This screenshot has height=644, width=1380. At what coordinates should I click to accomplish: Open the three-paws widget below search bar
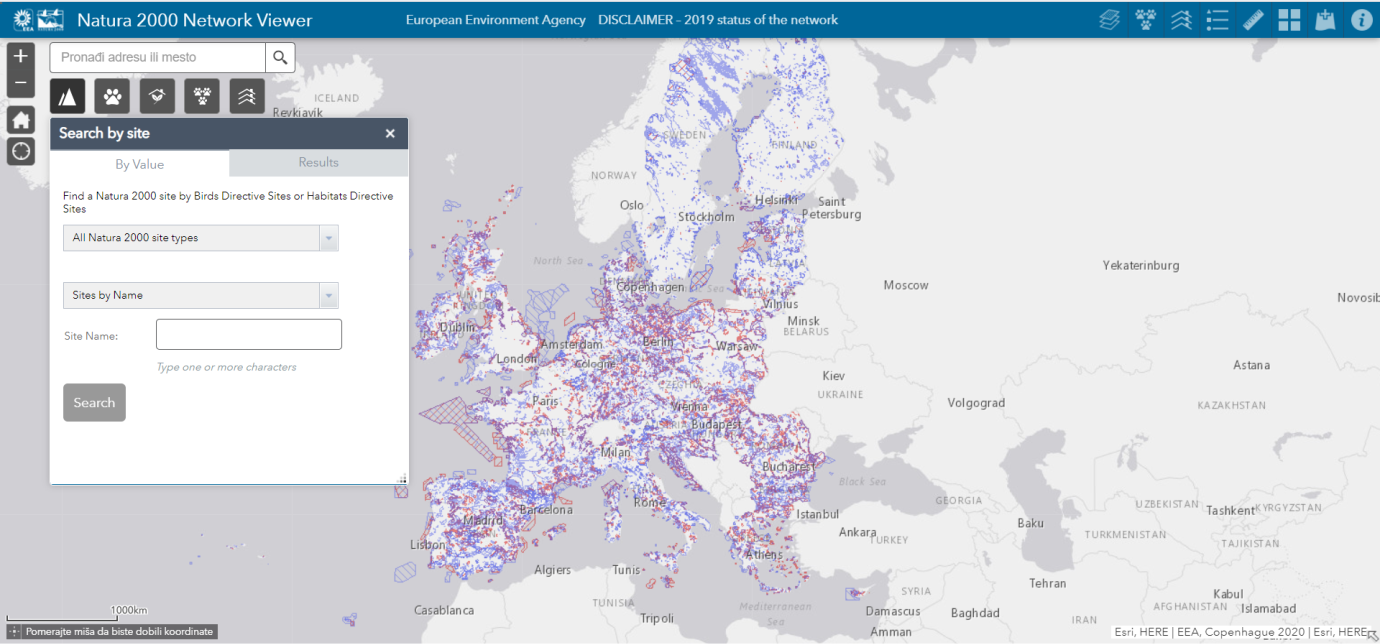click(202, 97)
